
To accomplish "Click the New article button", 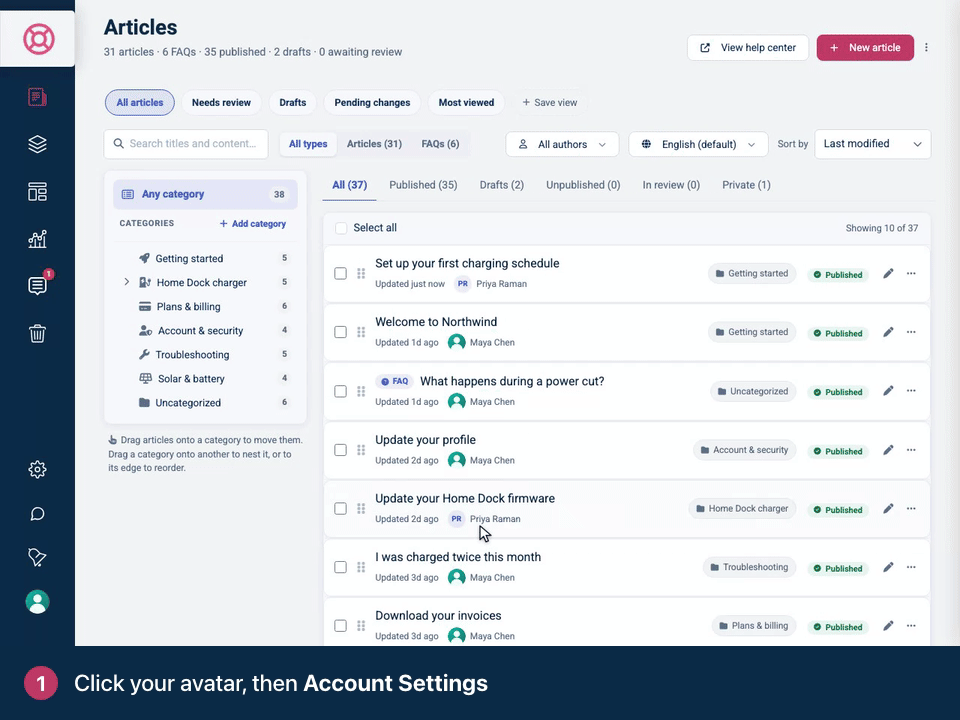I will tap(865, 48).
